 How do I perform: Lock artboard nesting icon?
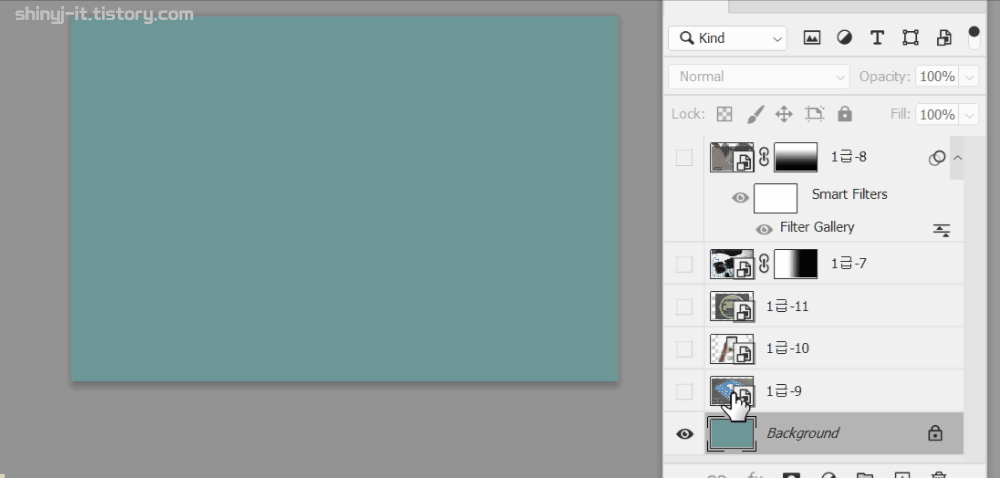tap(814, 114)
